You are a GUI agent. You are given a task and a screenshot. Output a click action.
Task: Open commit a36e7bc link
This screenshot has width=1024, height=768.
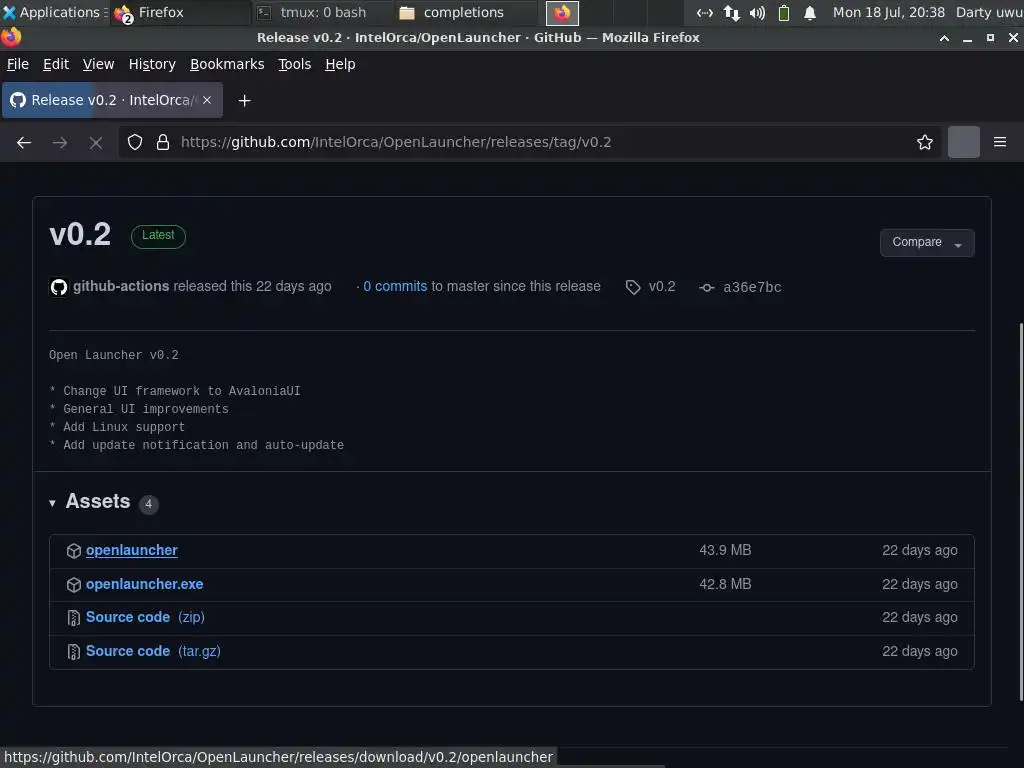pyautogui.click(x=752, y=287)
